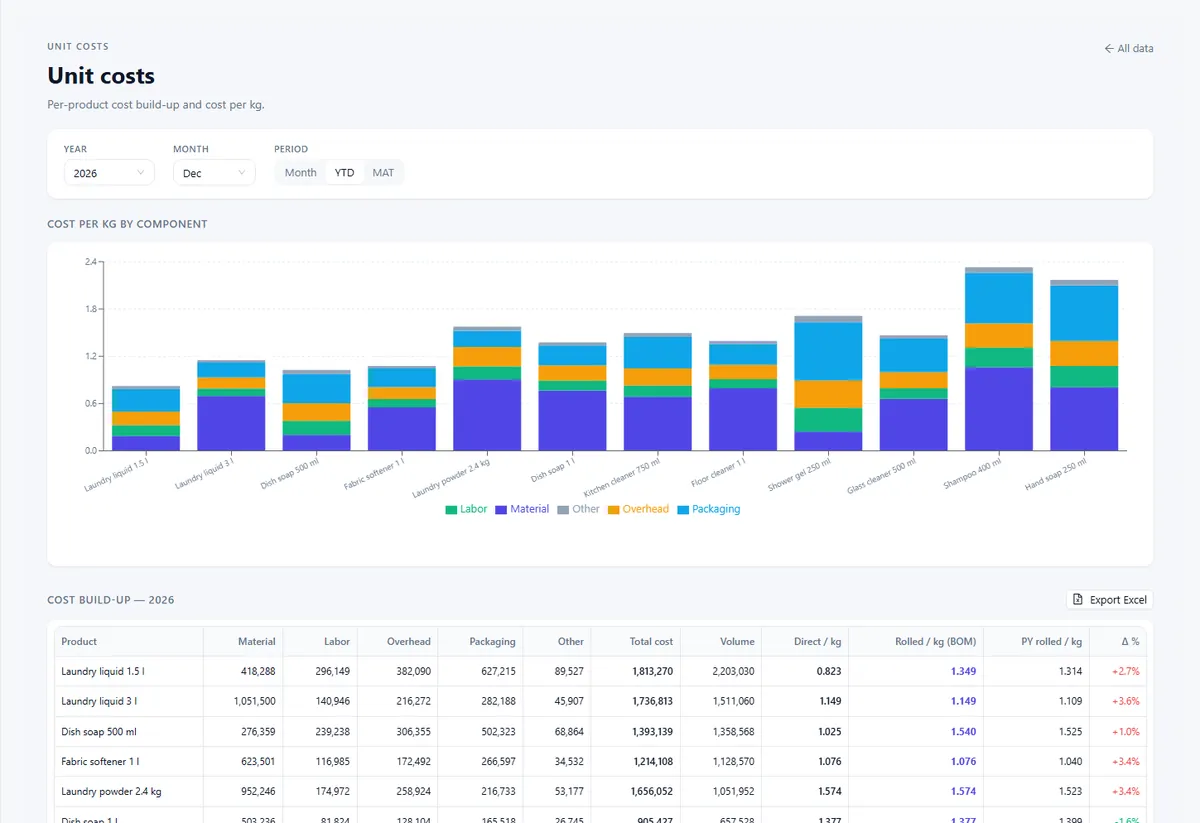Toggle the Other legend swatch
1200x823 pixels.
pyautogui.click(x=563, y=510)
